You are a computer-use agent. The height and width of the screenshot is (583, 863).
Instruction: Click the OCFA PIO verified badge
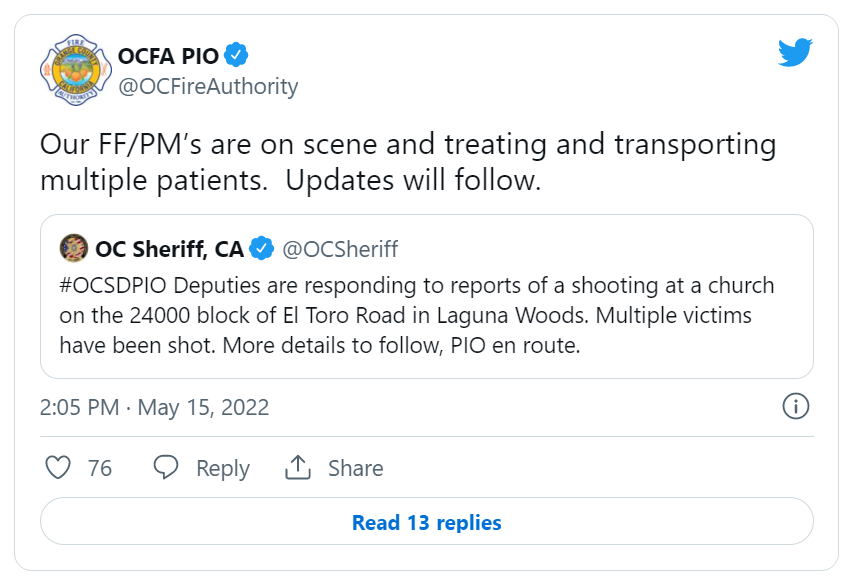236,55
